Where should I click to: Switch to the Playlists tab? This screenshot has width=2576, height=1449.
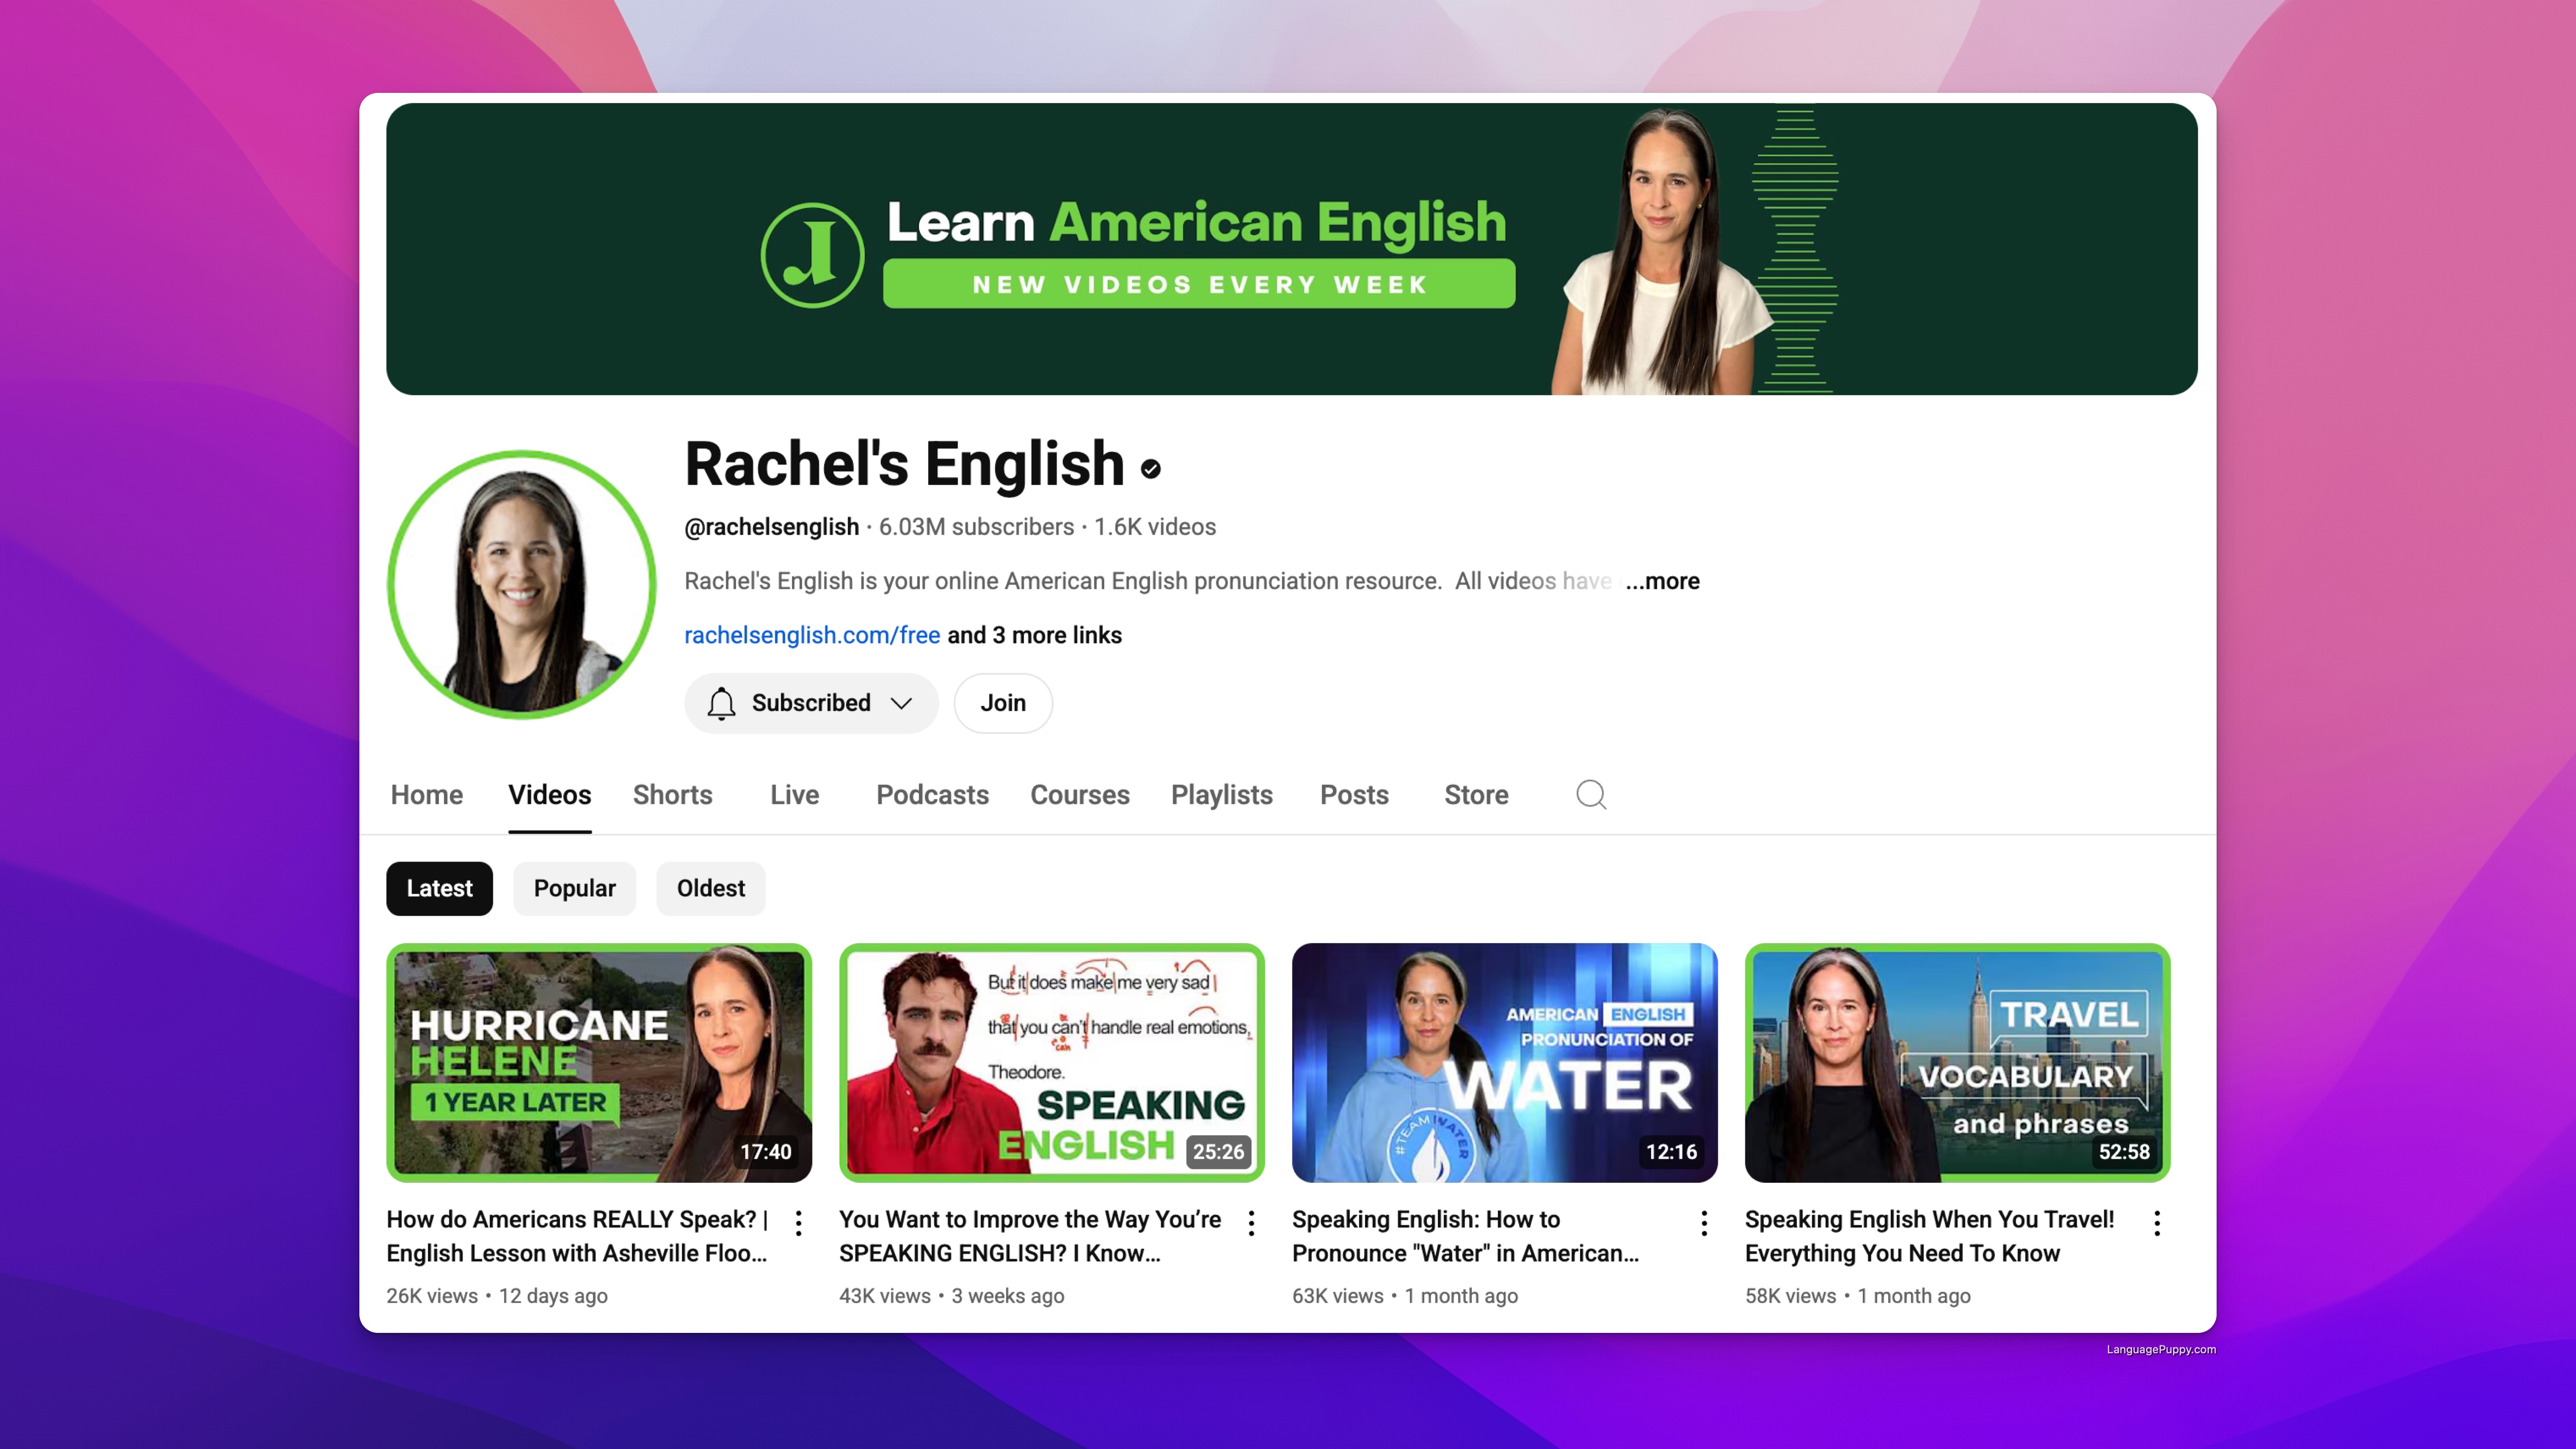click(1222, 795)
